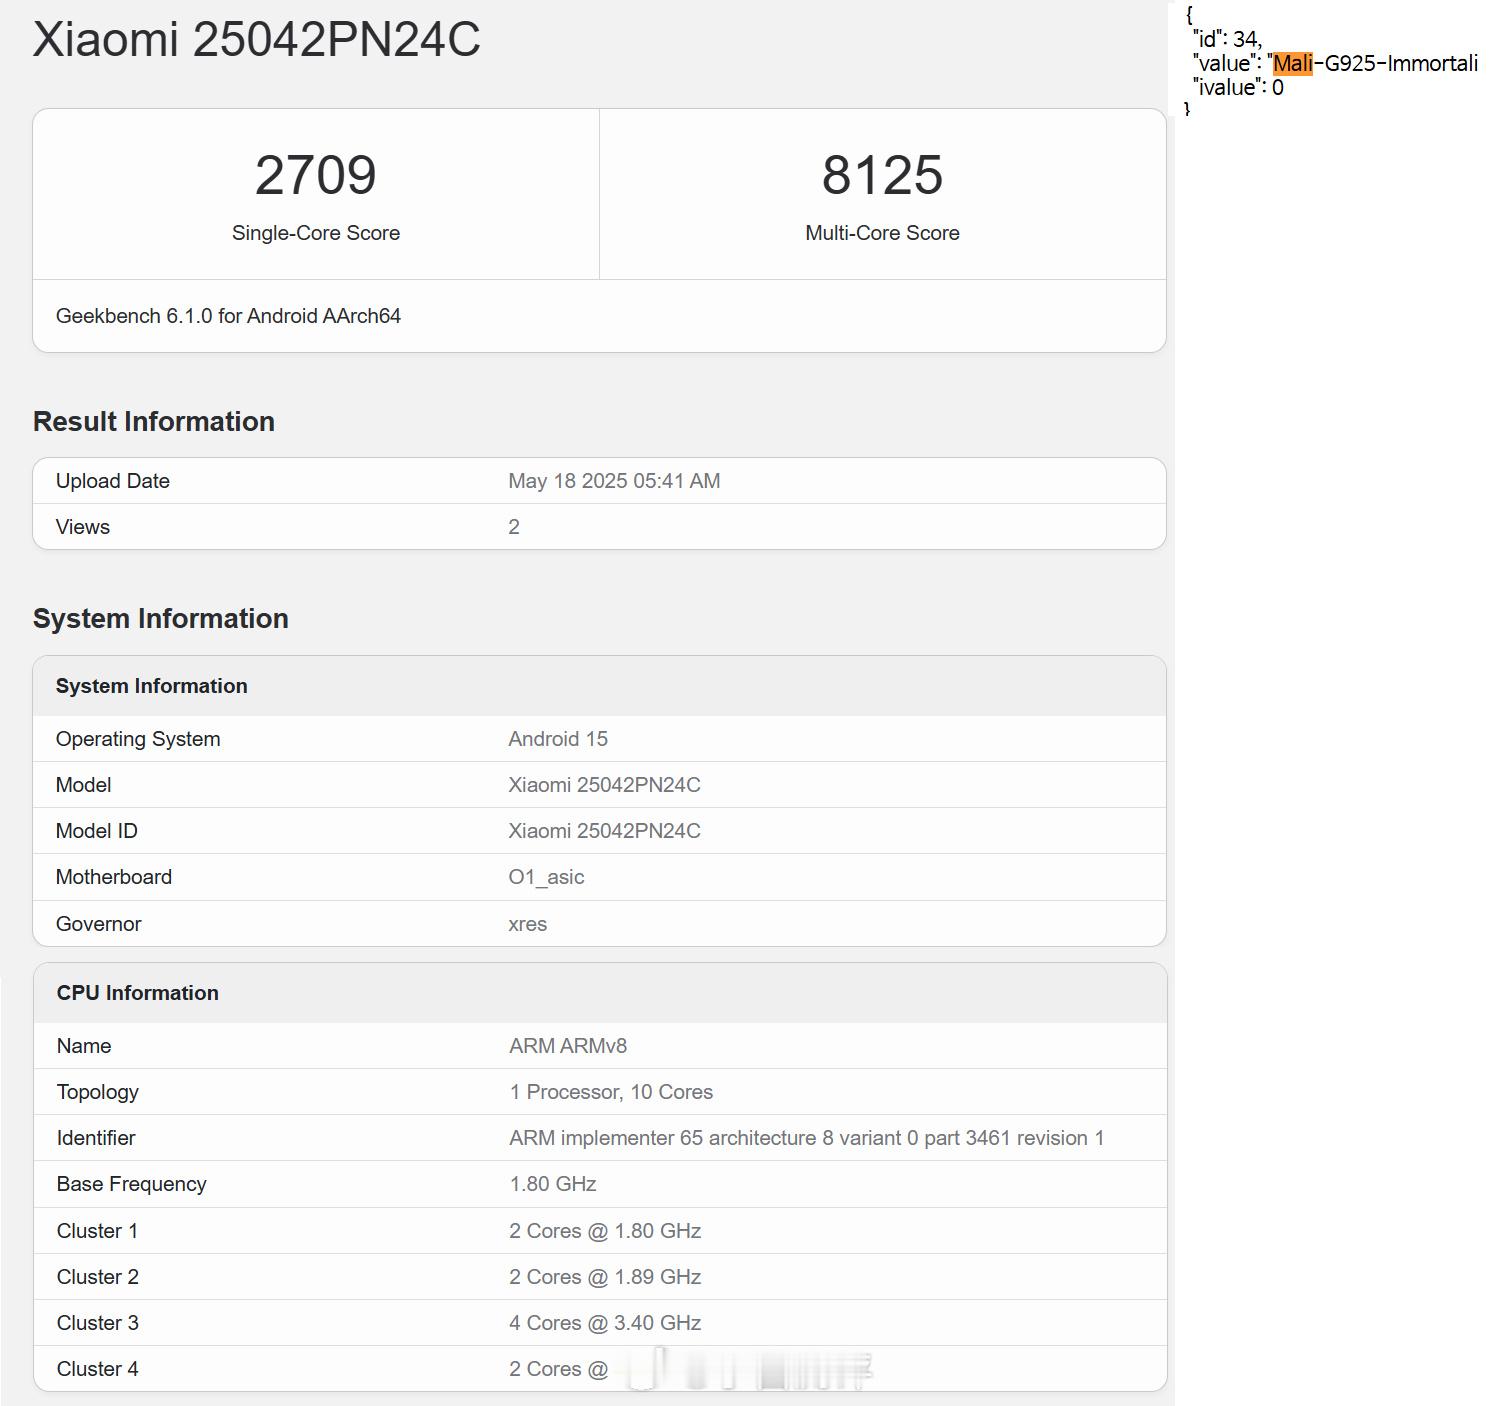Click the 1.80 GHz base frequency value
The image size is (1496, 1406).
[553, 1184]
